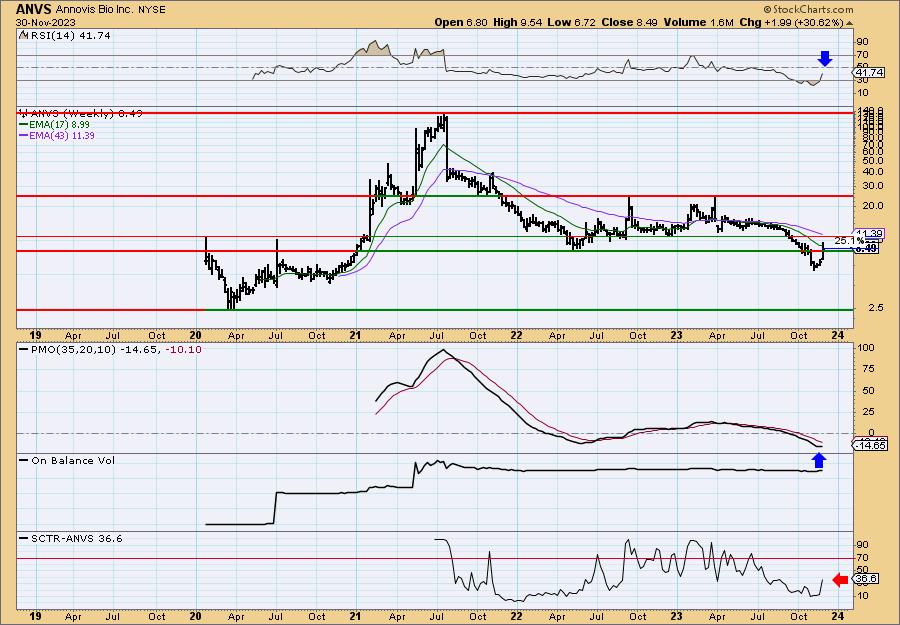Click the 36.6 SCTR value tag on the axis
The height and width of the screenshot is (625, 900).
click(x=867, y=579)
